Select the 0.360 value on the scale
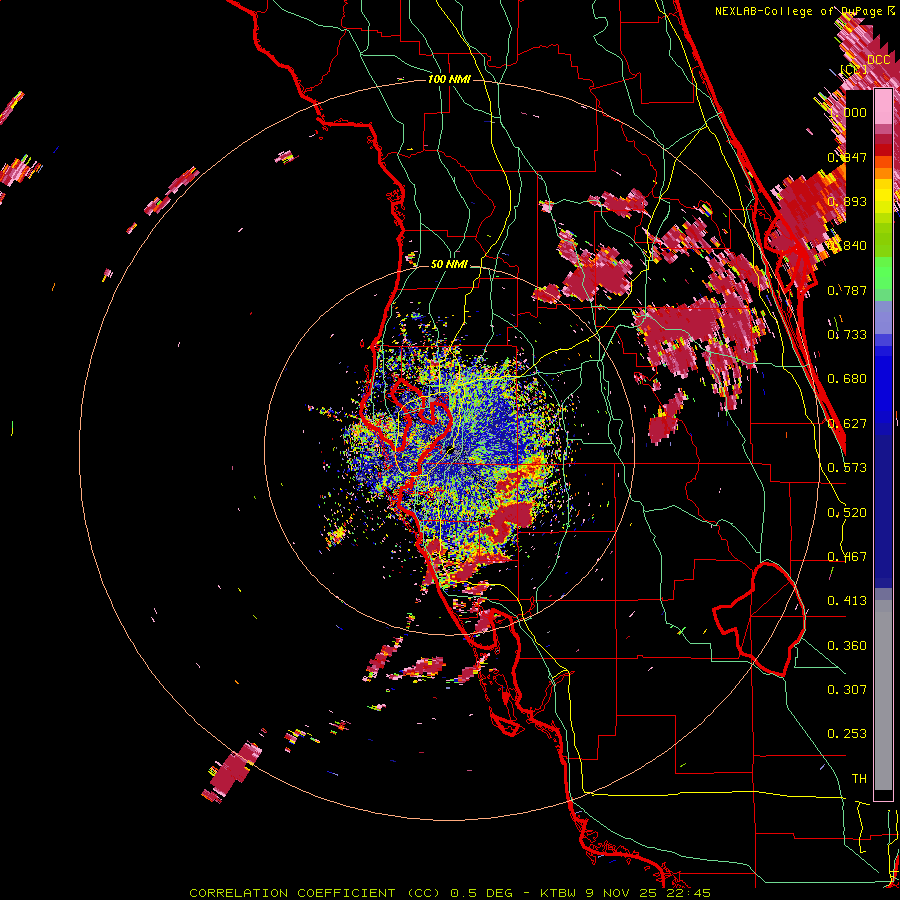Viewport: 900px width, 900px height. (x=847, y=645)
